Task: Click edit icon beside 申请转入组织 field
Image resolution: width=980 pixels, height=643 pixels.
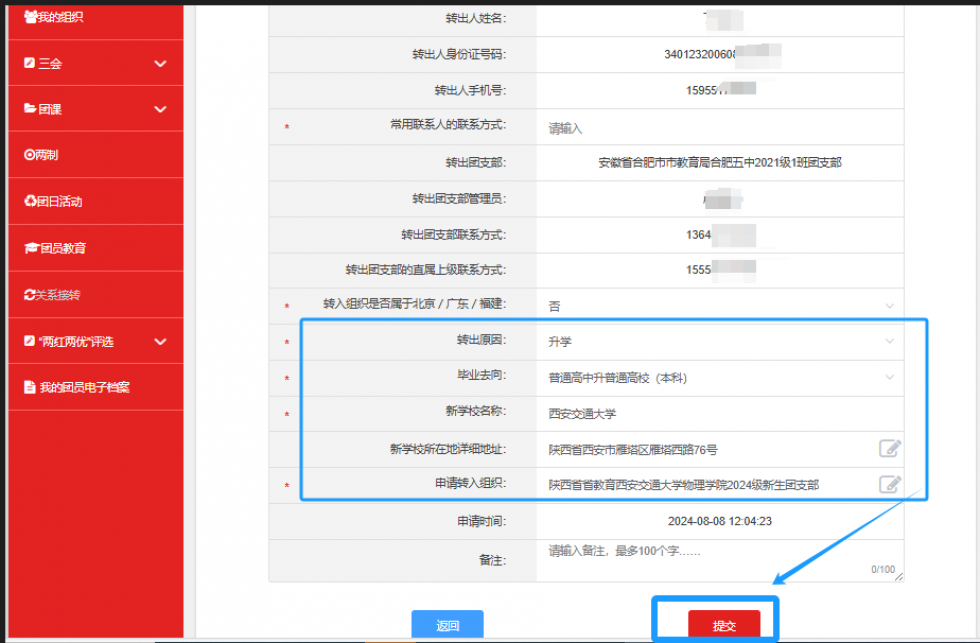Action: [890, 484]
